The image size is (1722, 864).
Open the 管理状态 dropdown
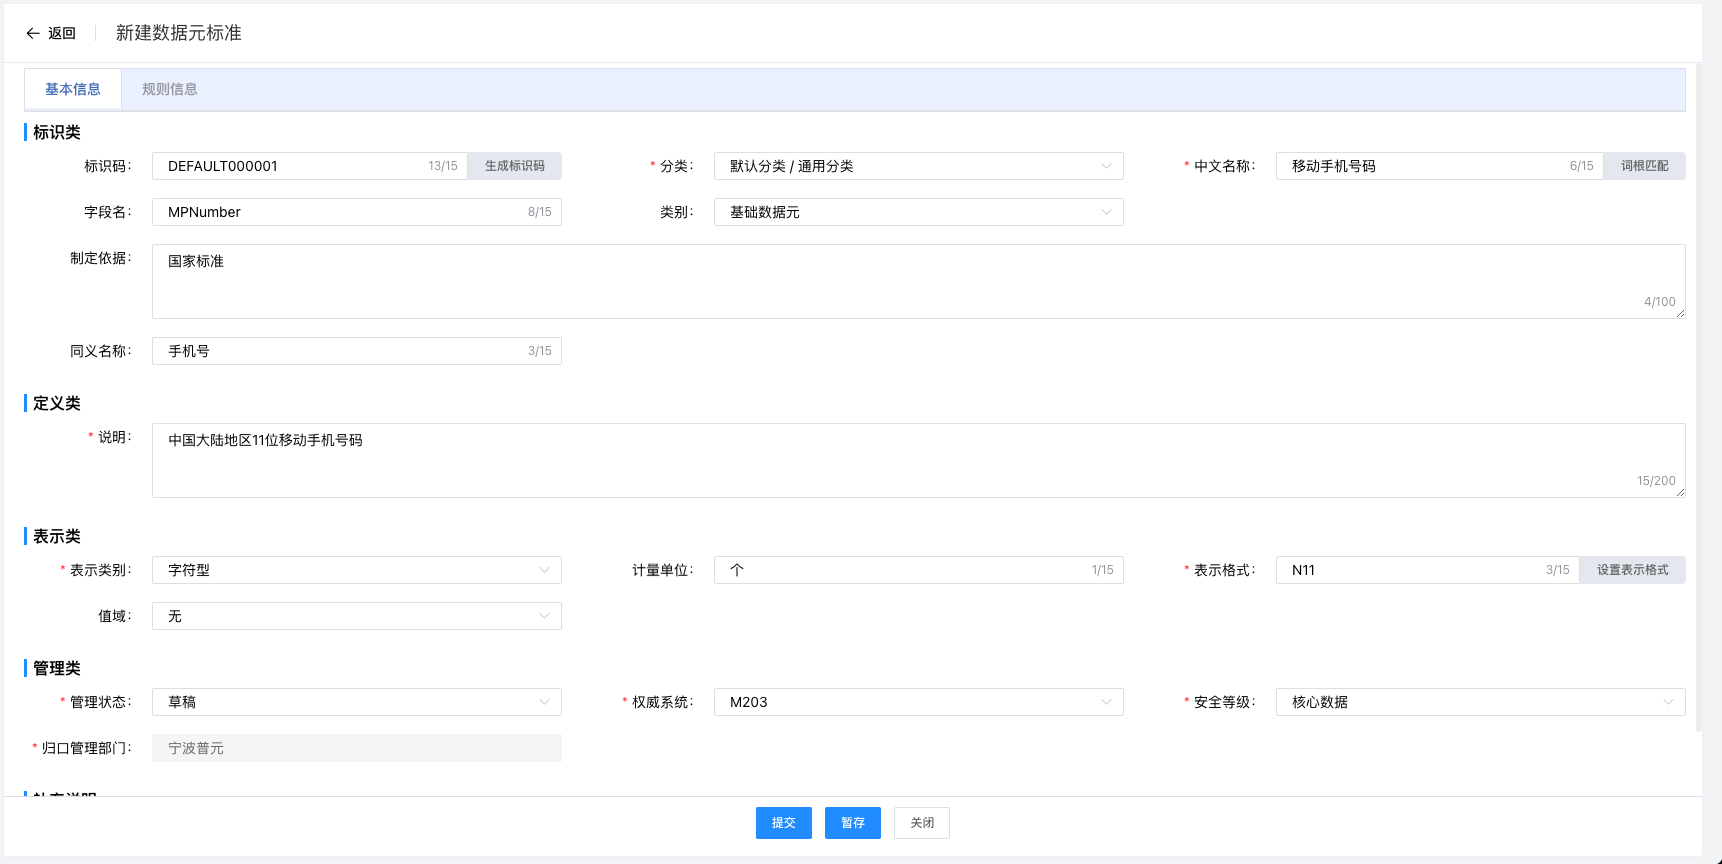pyautogui.click(x=356, y=702)
